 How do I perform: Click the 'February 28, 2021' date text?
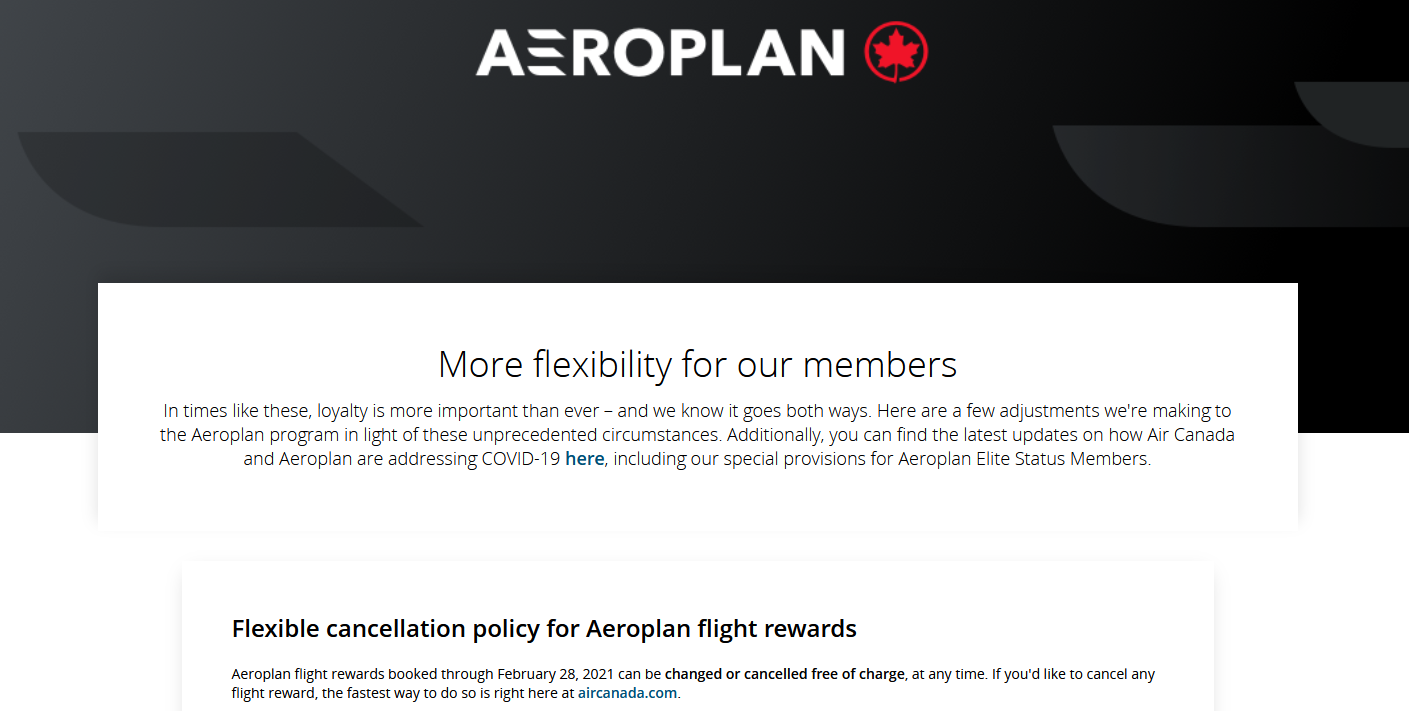(553, 674)
